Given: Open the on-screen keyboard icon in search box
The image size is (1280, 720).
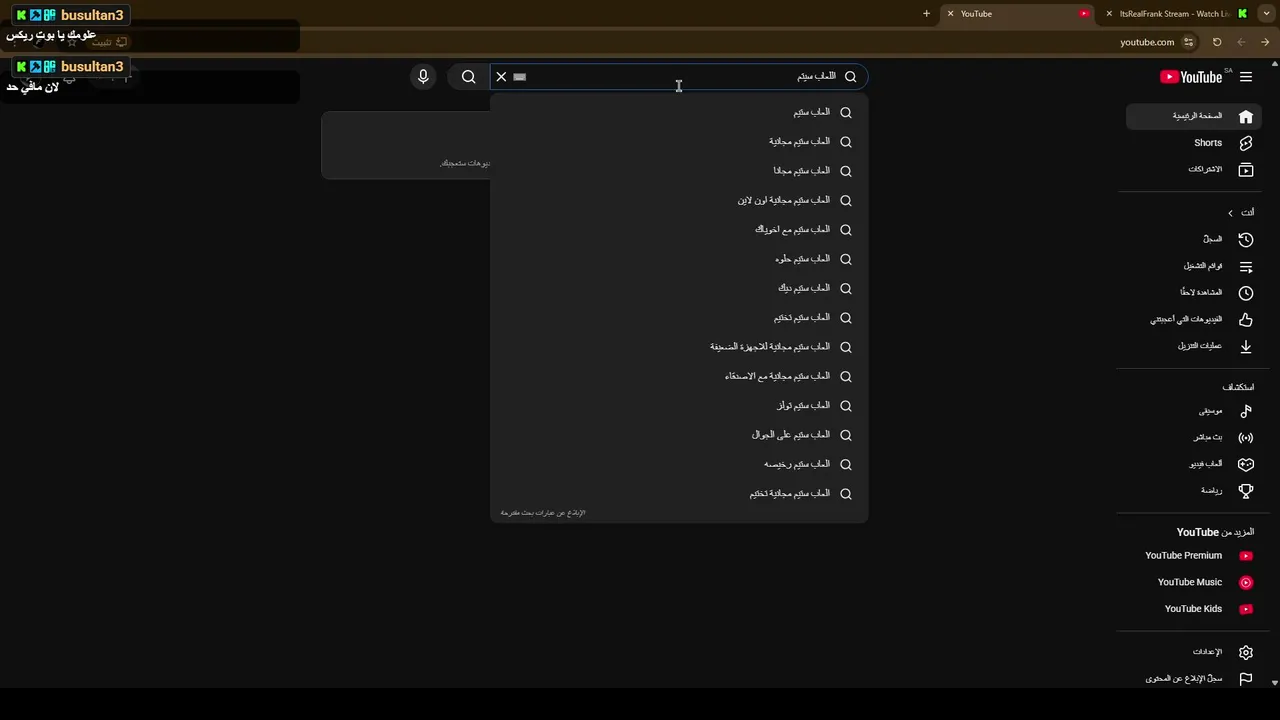Looking at the screenshot, I should click(x=520, y=77).
